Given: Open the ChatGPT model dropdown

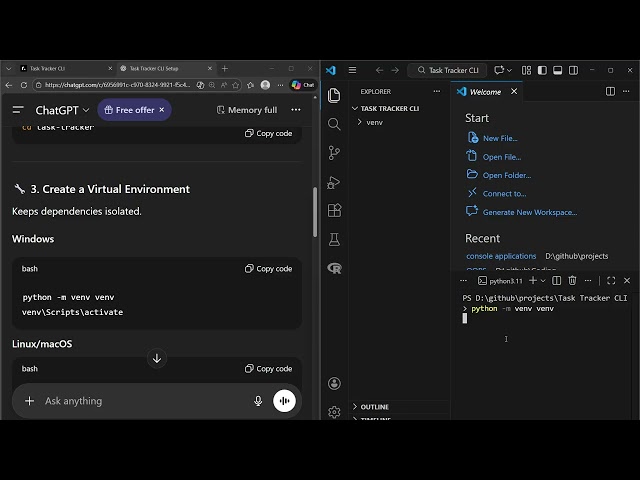Looking at the screenshot, I should coord(62,110).
